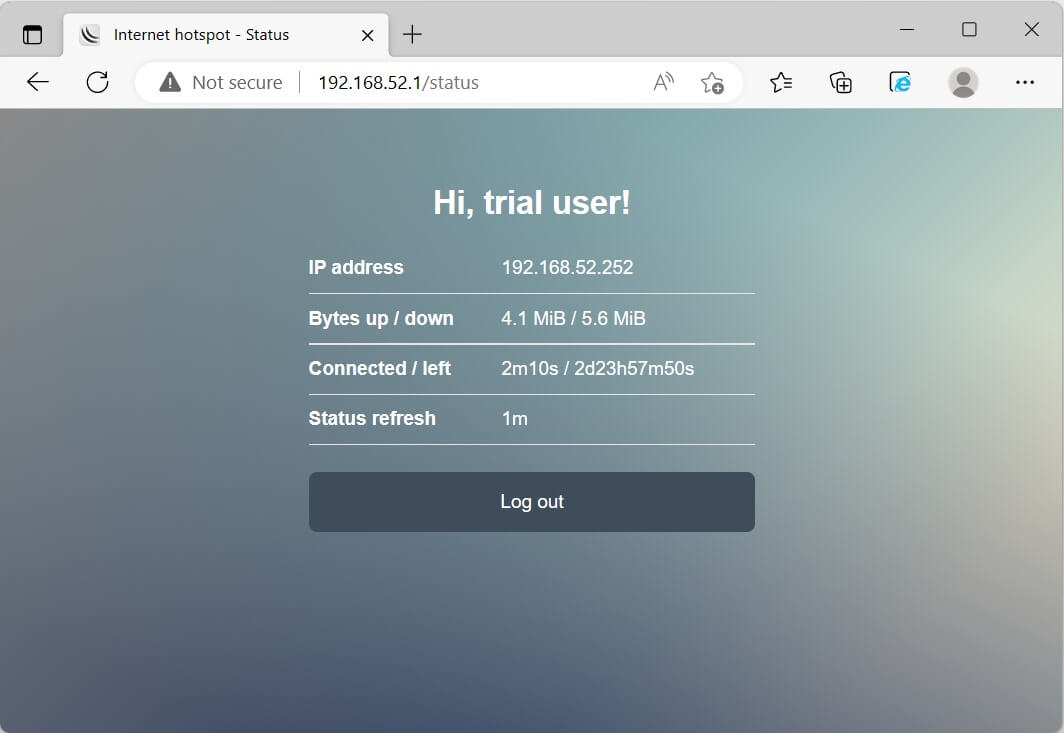Open the Favorites list
Viewport: 1064px width, 733px height.
tap(781, 83)
